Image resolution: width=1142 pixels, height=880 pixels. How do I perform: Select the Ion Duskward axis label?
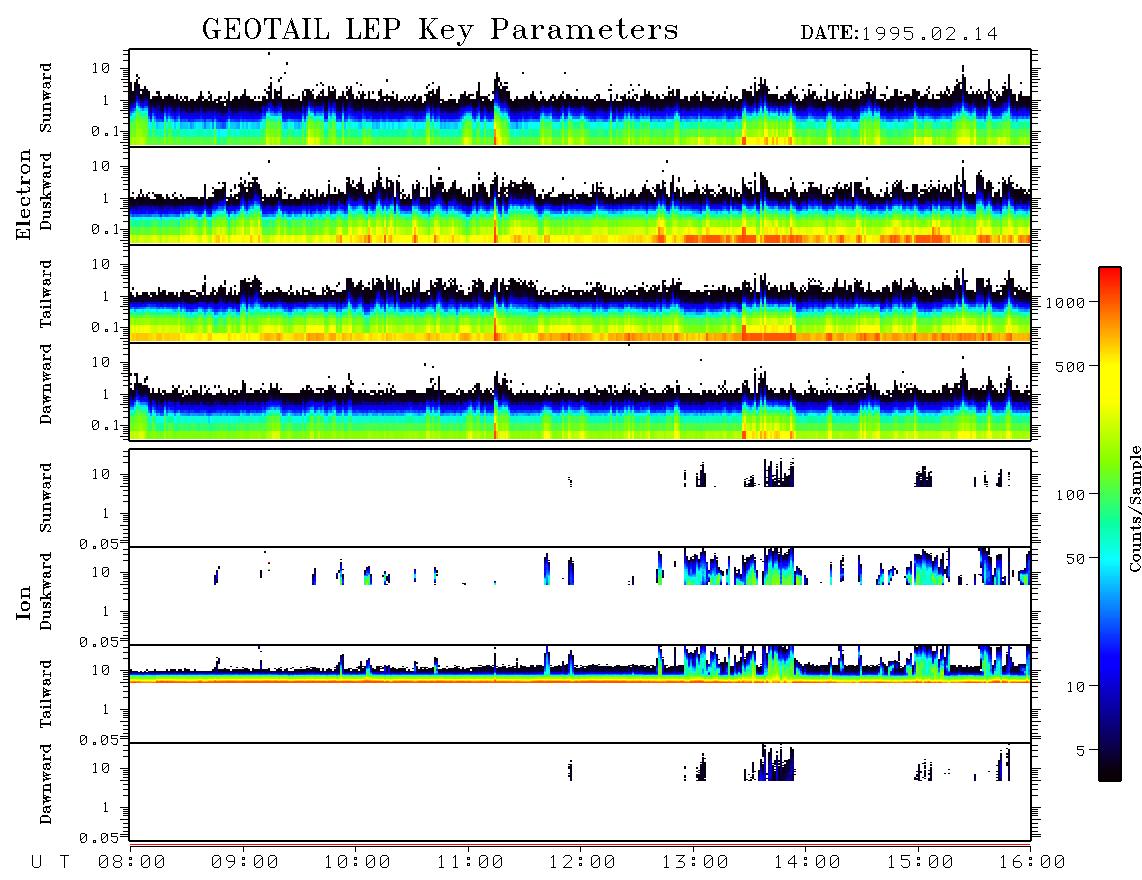point(46,592)
